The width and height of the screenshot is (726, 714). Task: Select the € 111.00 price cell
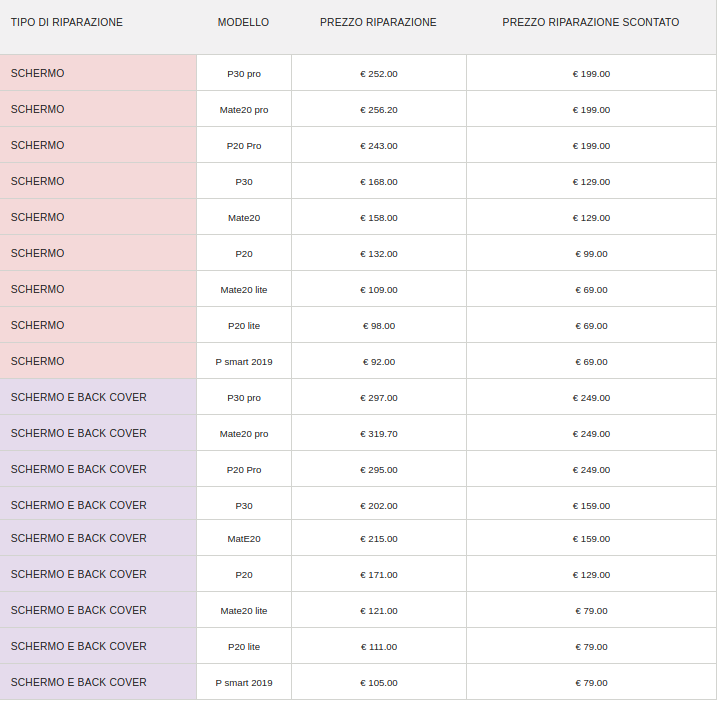(379, 647)
